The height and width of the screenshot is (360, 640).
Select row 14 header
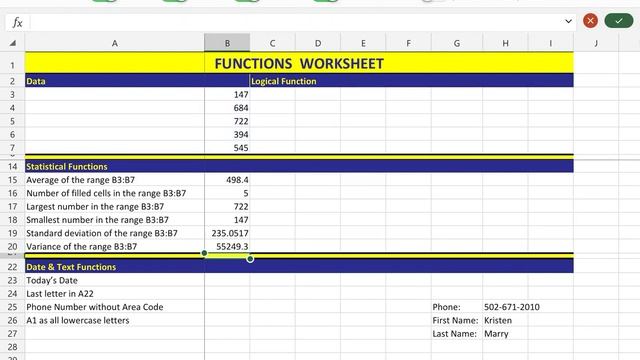click(12, 167)
